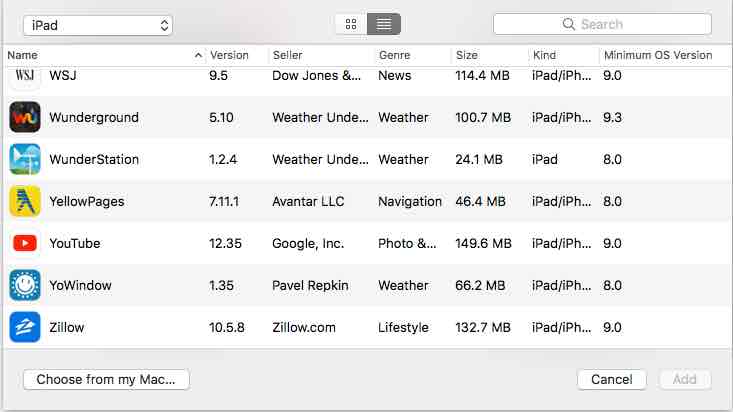The width and height of the screenshot is (733, 412).
Task: Click the News genre cell
Action: click(395, 75)
